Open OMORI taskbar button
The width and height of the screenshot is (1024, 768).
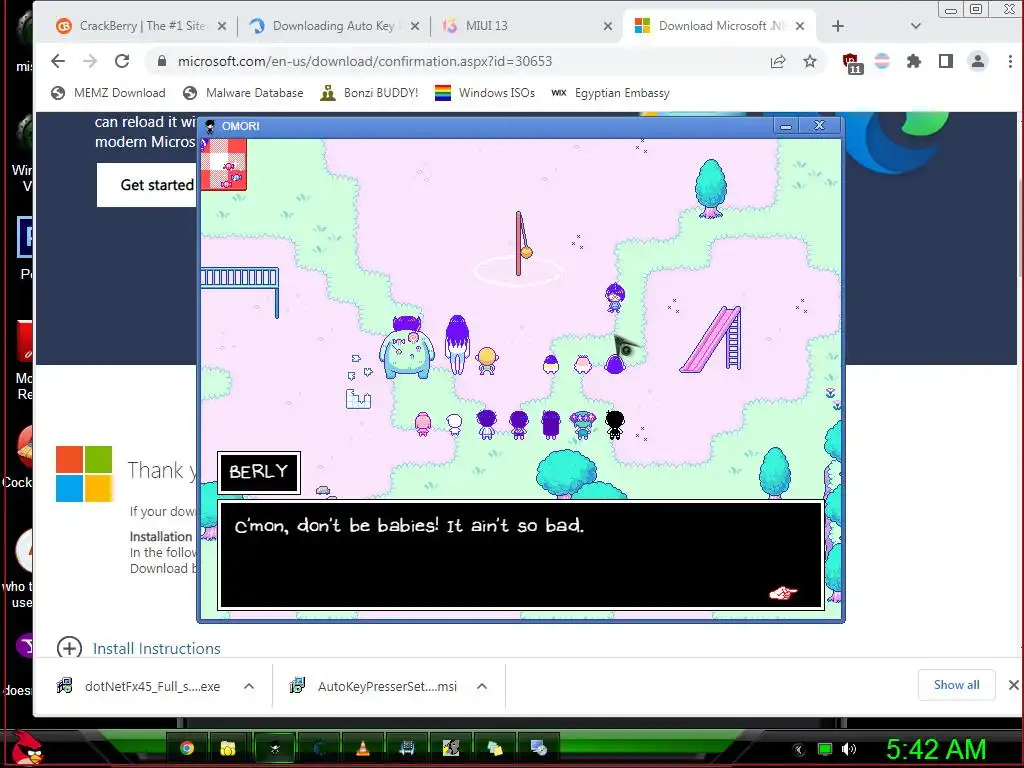[x=275, y=748]
